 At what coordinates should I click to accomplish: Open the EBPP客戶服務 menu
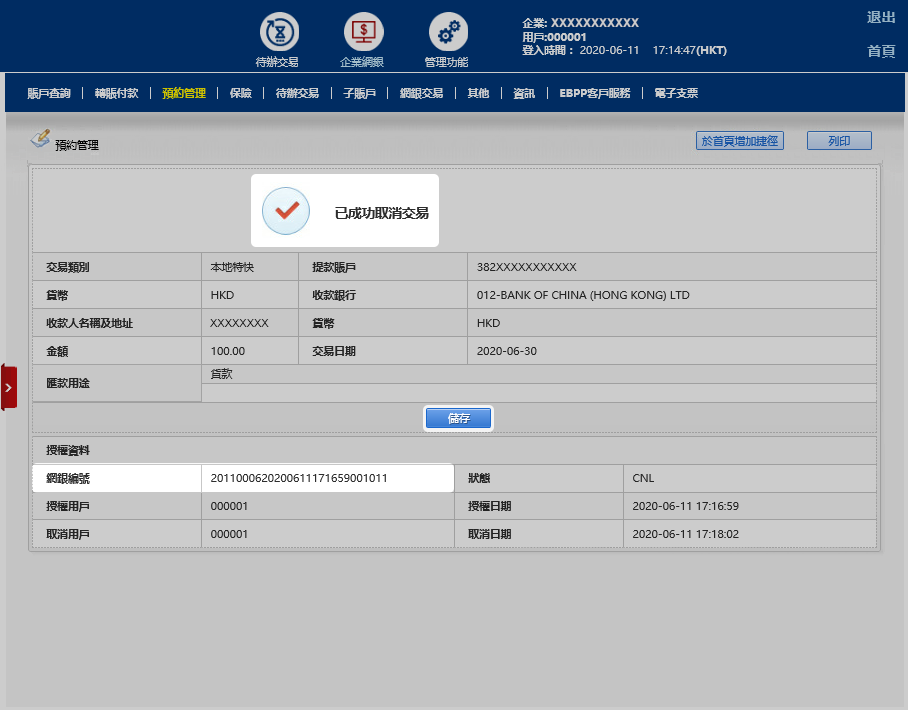(x=595, y=93)
